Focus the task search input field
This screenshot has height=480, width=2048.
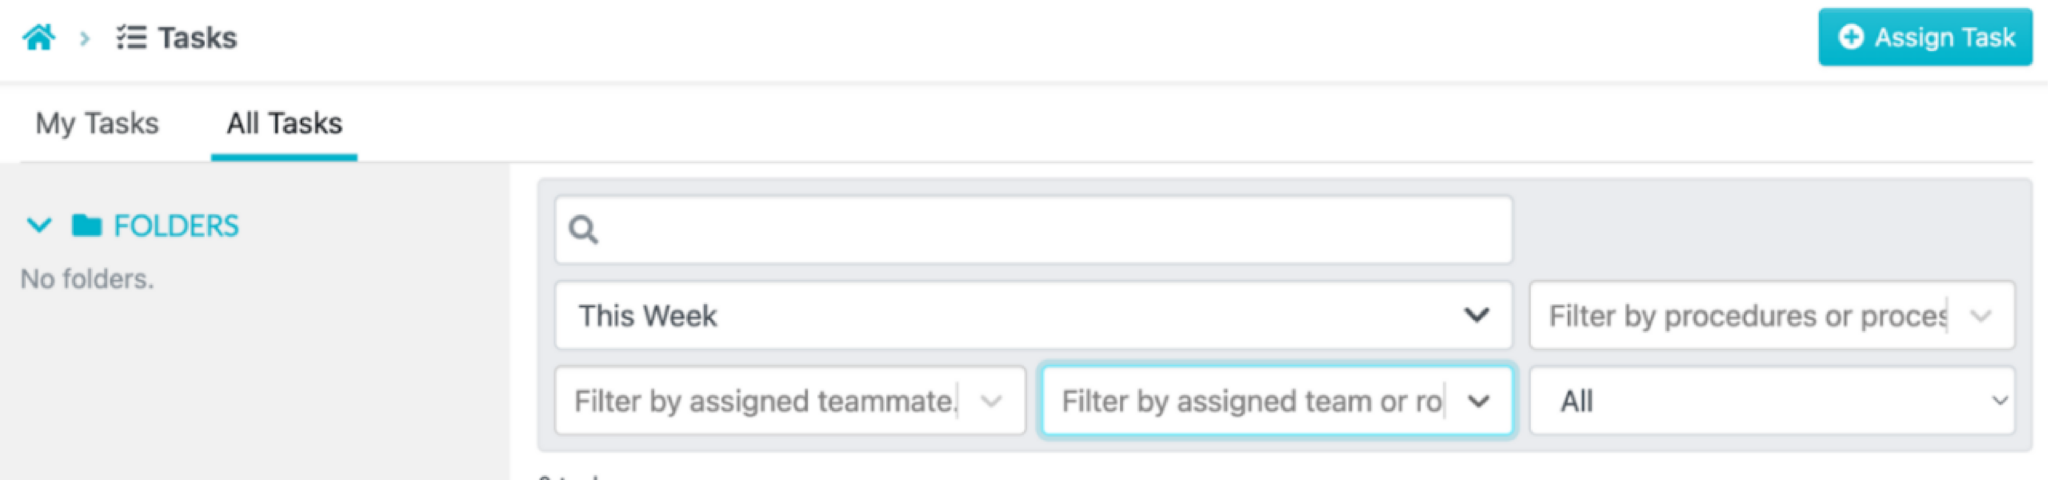[1034, 230]
